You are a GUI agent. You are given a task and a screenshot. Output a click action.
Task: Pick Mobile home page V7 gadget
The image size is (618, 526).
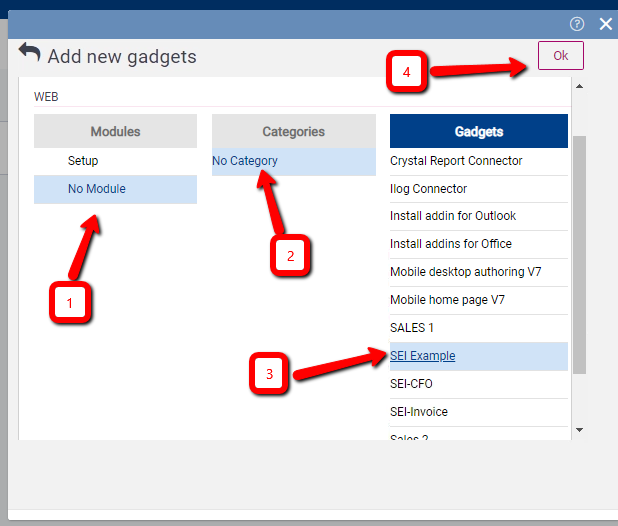tap(450, 300)
